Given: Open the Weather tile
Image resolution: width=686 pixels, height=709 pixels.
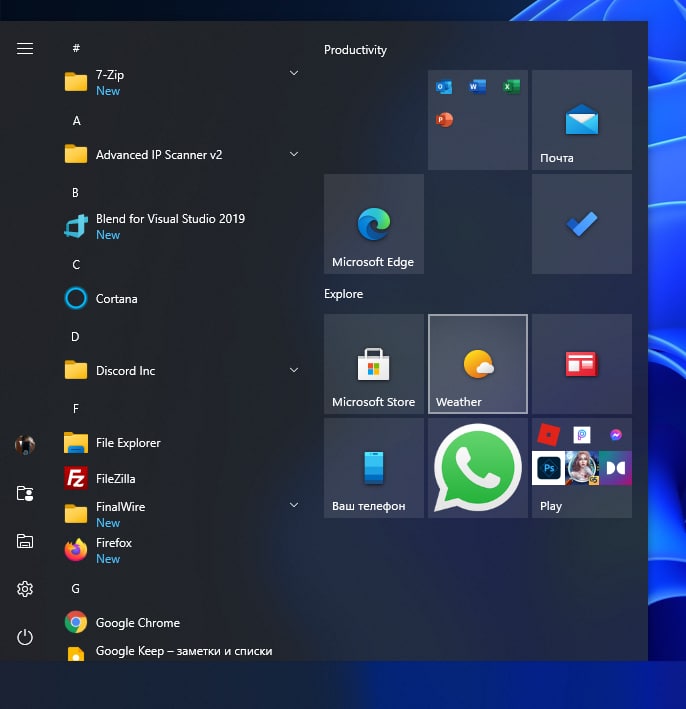Looking at the screenshot, I should coord(478,364).
